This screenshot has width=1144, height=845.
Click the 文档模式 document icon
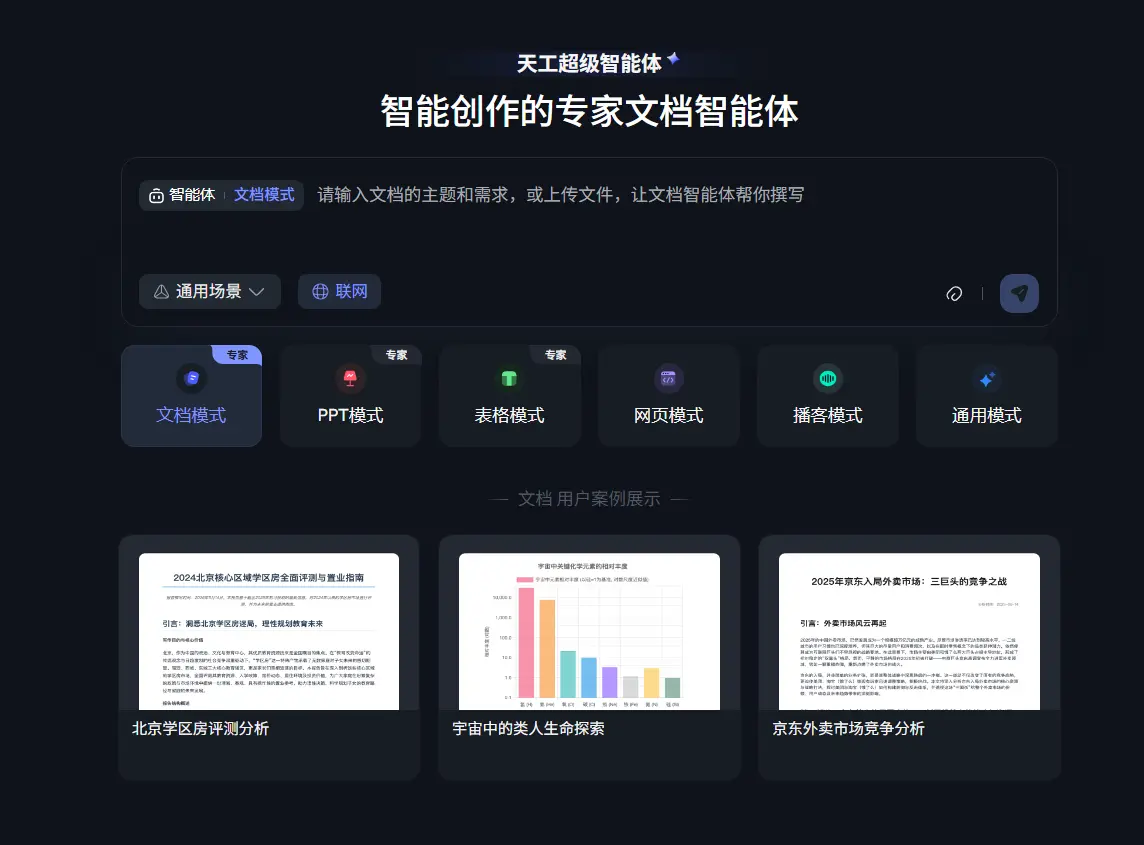(x=191, y=378)
